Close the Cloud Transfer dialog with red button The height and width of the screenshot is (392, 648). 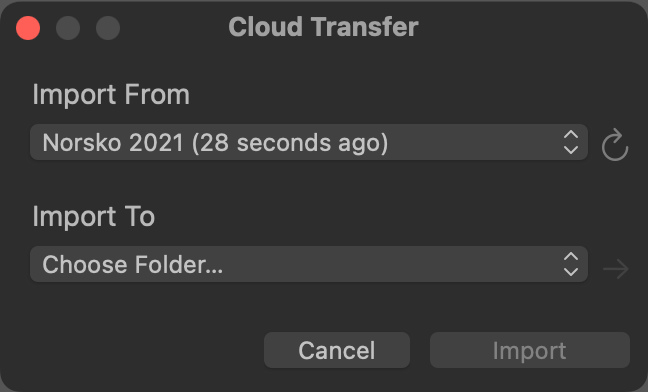click(x=28, y=28)
